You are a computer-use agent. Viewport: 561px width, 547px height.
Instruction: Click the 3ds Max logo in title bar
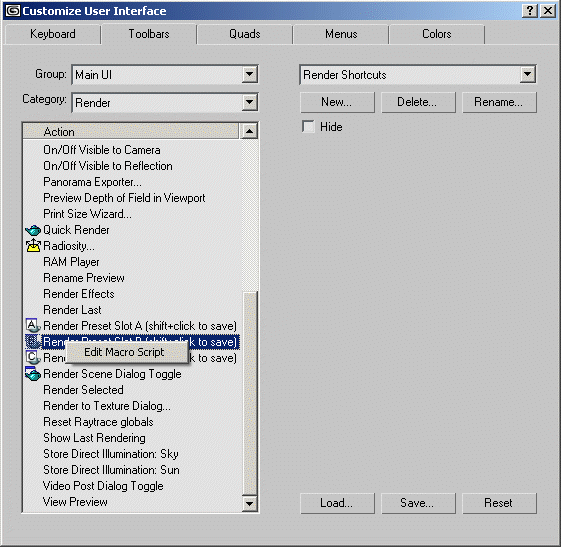point(13,11)
